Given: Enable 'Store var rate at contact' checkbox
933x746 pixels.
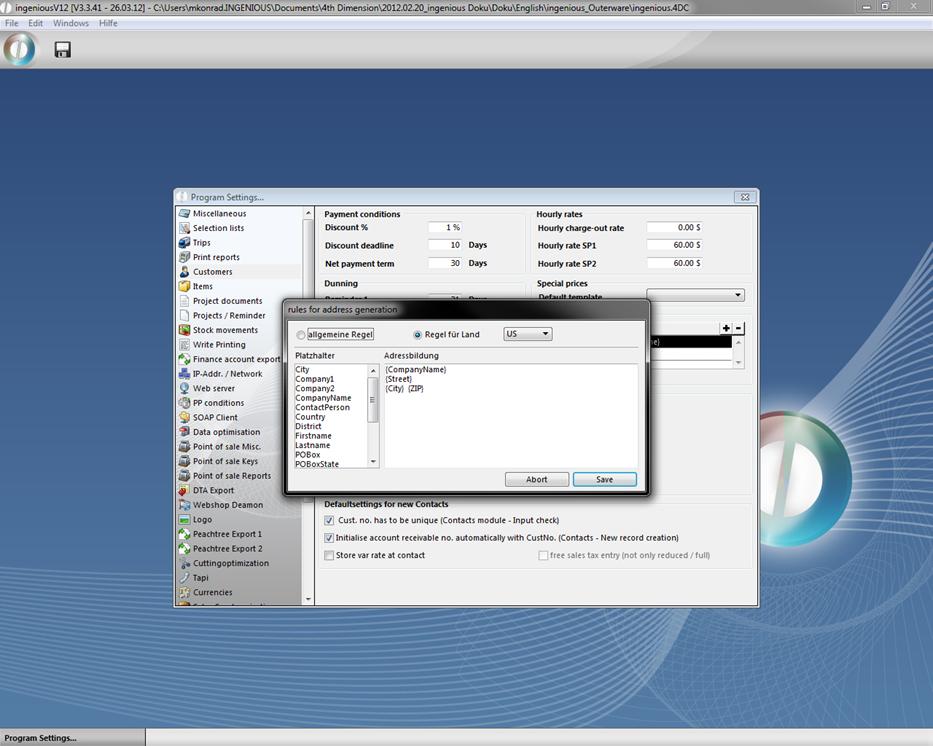Looking at the screenshot, I should click(329, 556).
